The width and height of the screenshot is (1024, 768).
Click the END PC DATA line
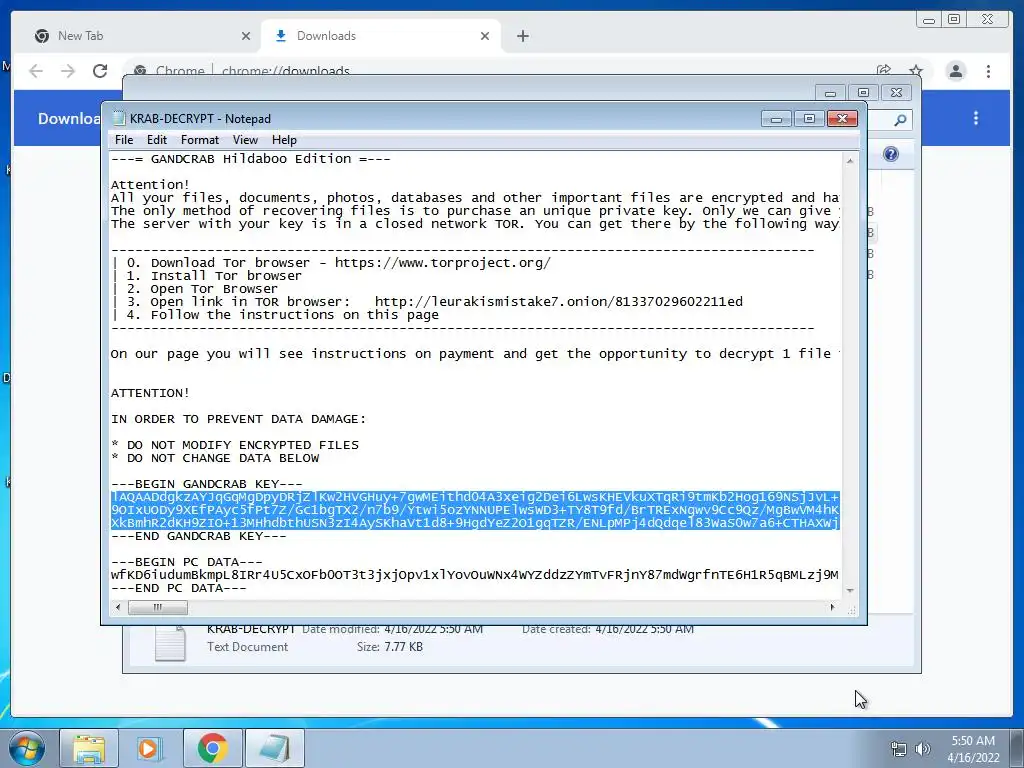click(x=179, y=588)
